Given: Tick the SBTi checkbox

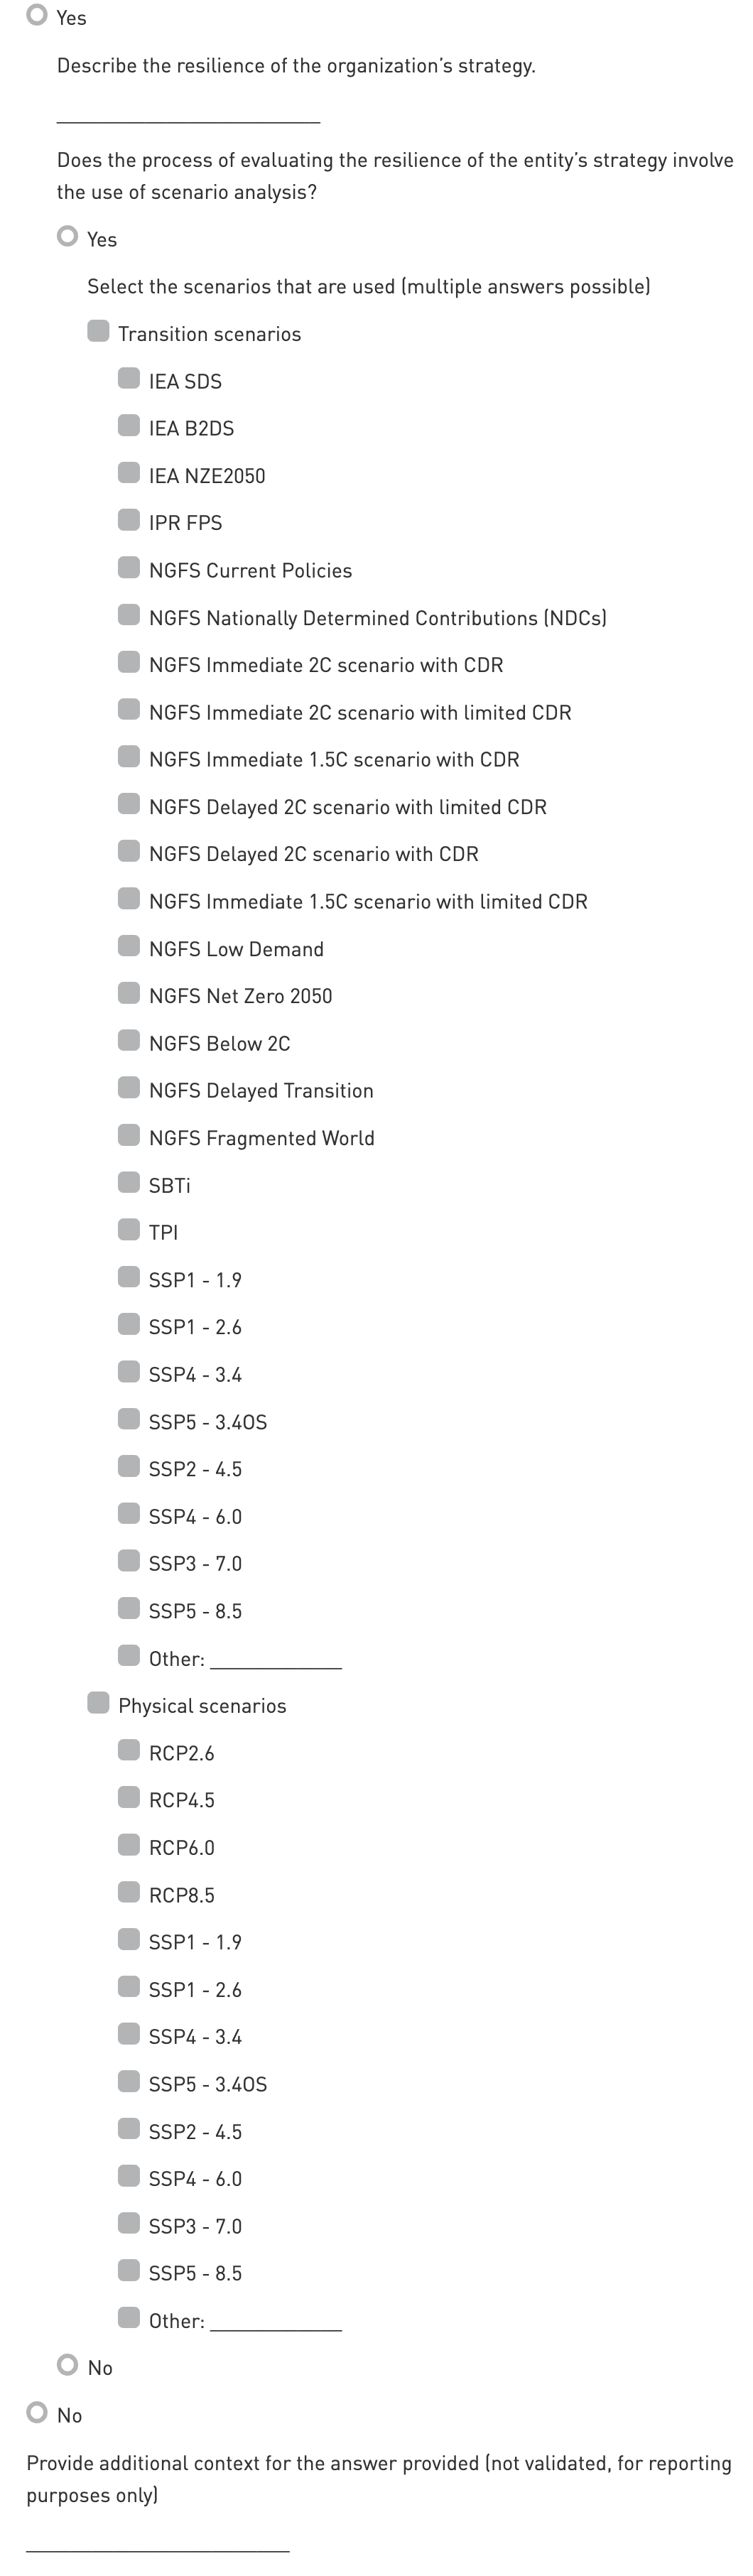Looking at the screenshot, I should coord(129,1183).
